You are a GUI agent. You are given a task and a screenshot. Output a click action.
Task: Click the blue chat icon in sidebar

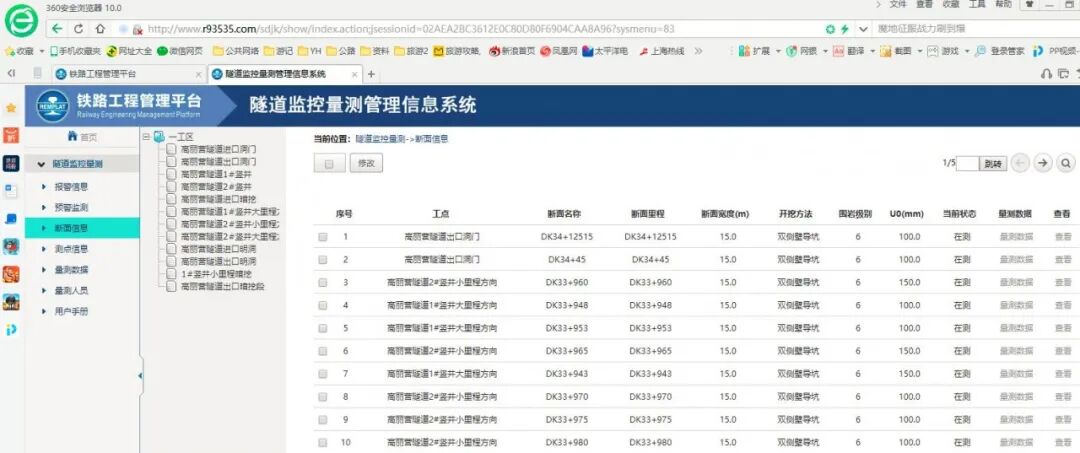pyautogui.click(x=11, y=219)
